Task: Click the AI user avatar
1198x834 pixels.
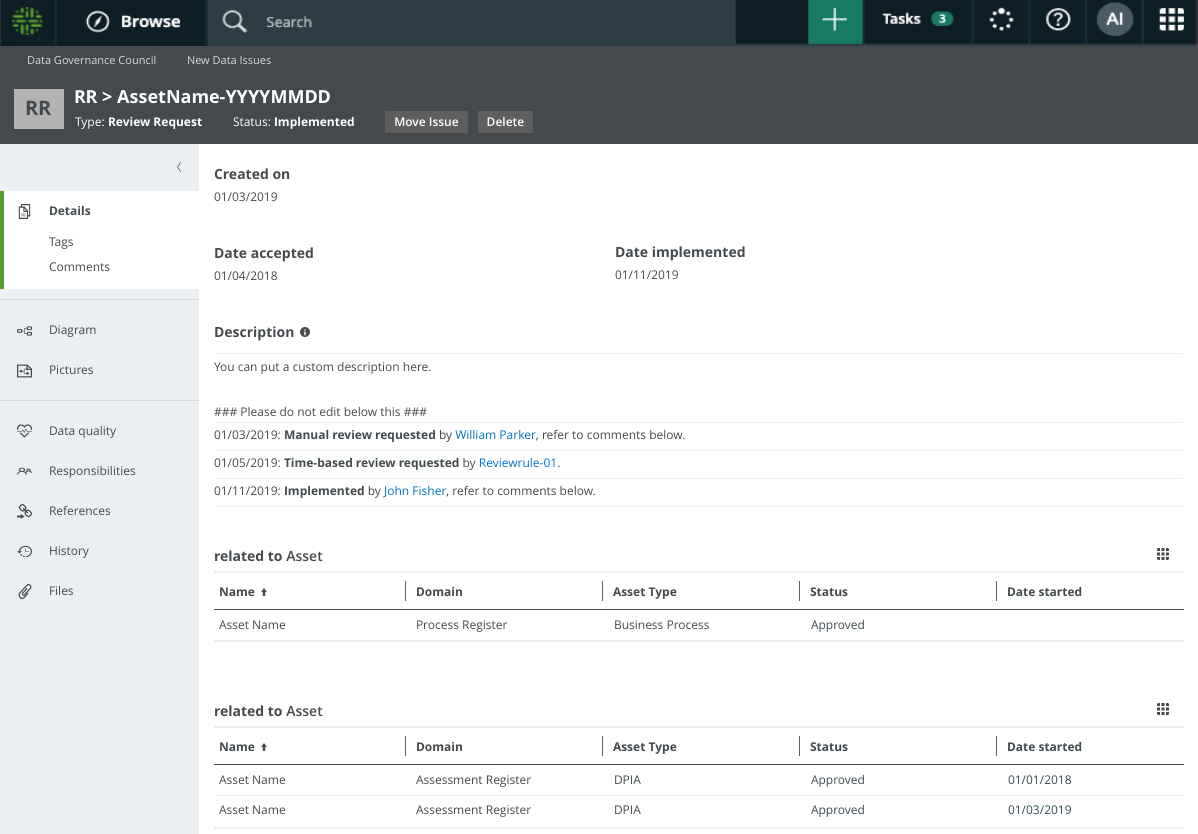Action: pos(1114,21)
